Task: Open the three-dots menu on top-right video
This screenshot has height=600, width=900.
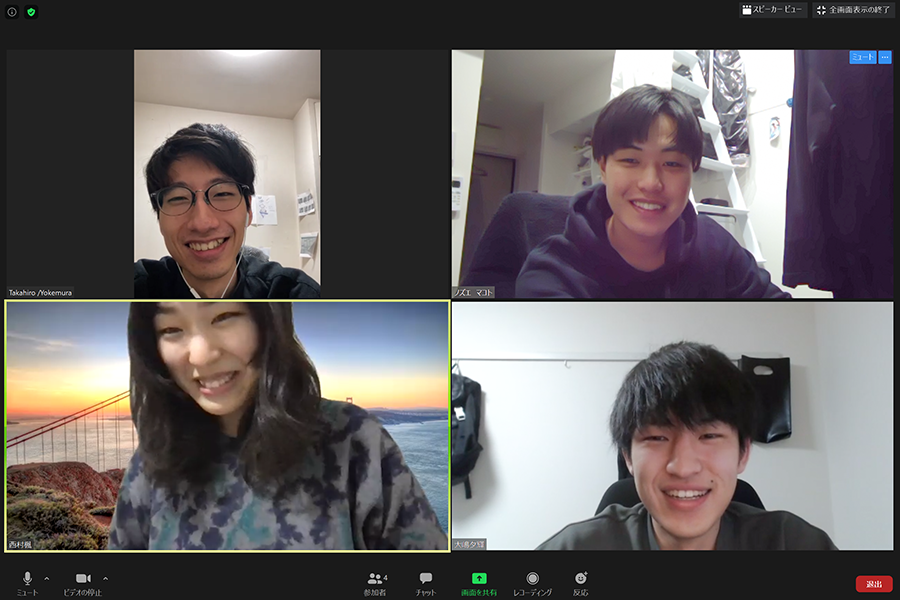Action: 885,58
